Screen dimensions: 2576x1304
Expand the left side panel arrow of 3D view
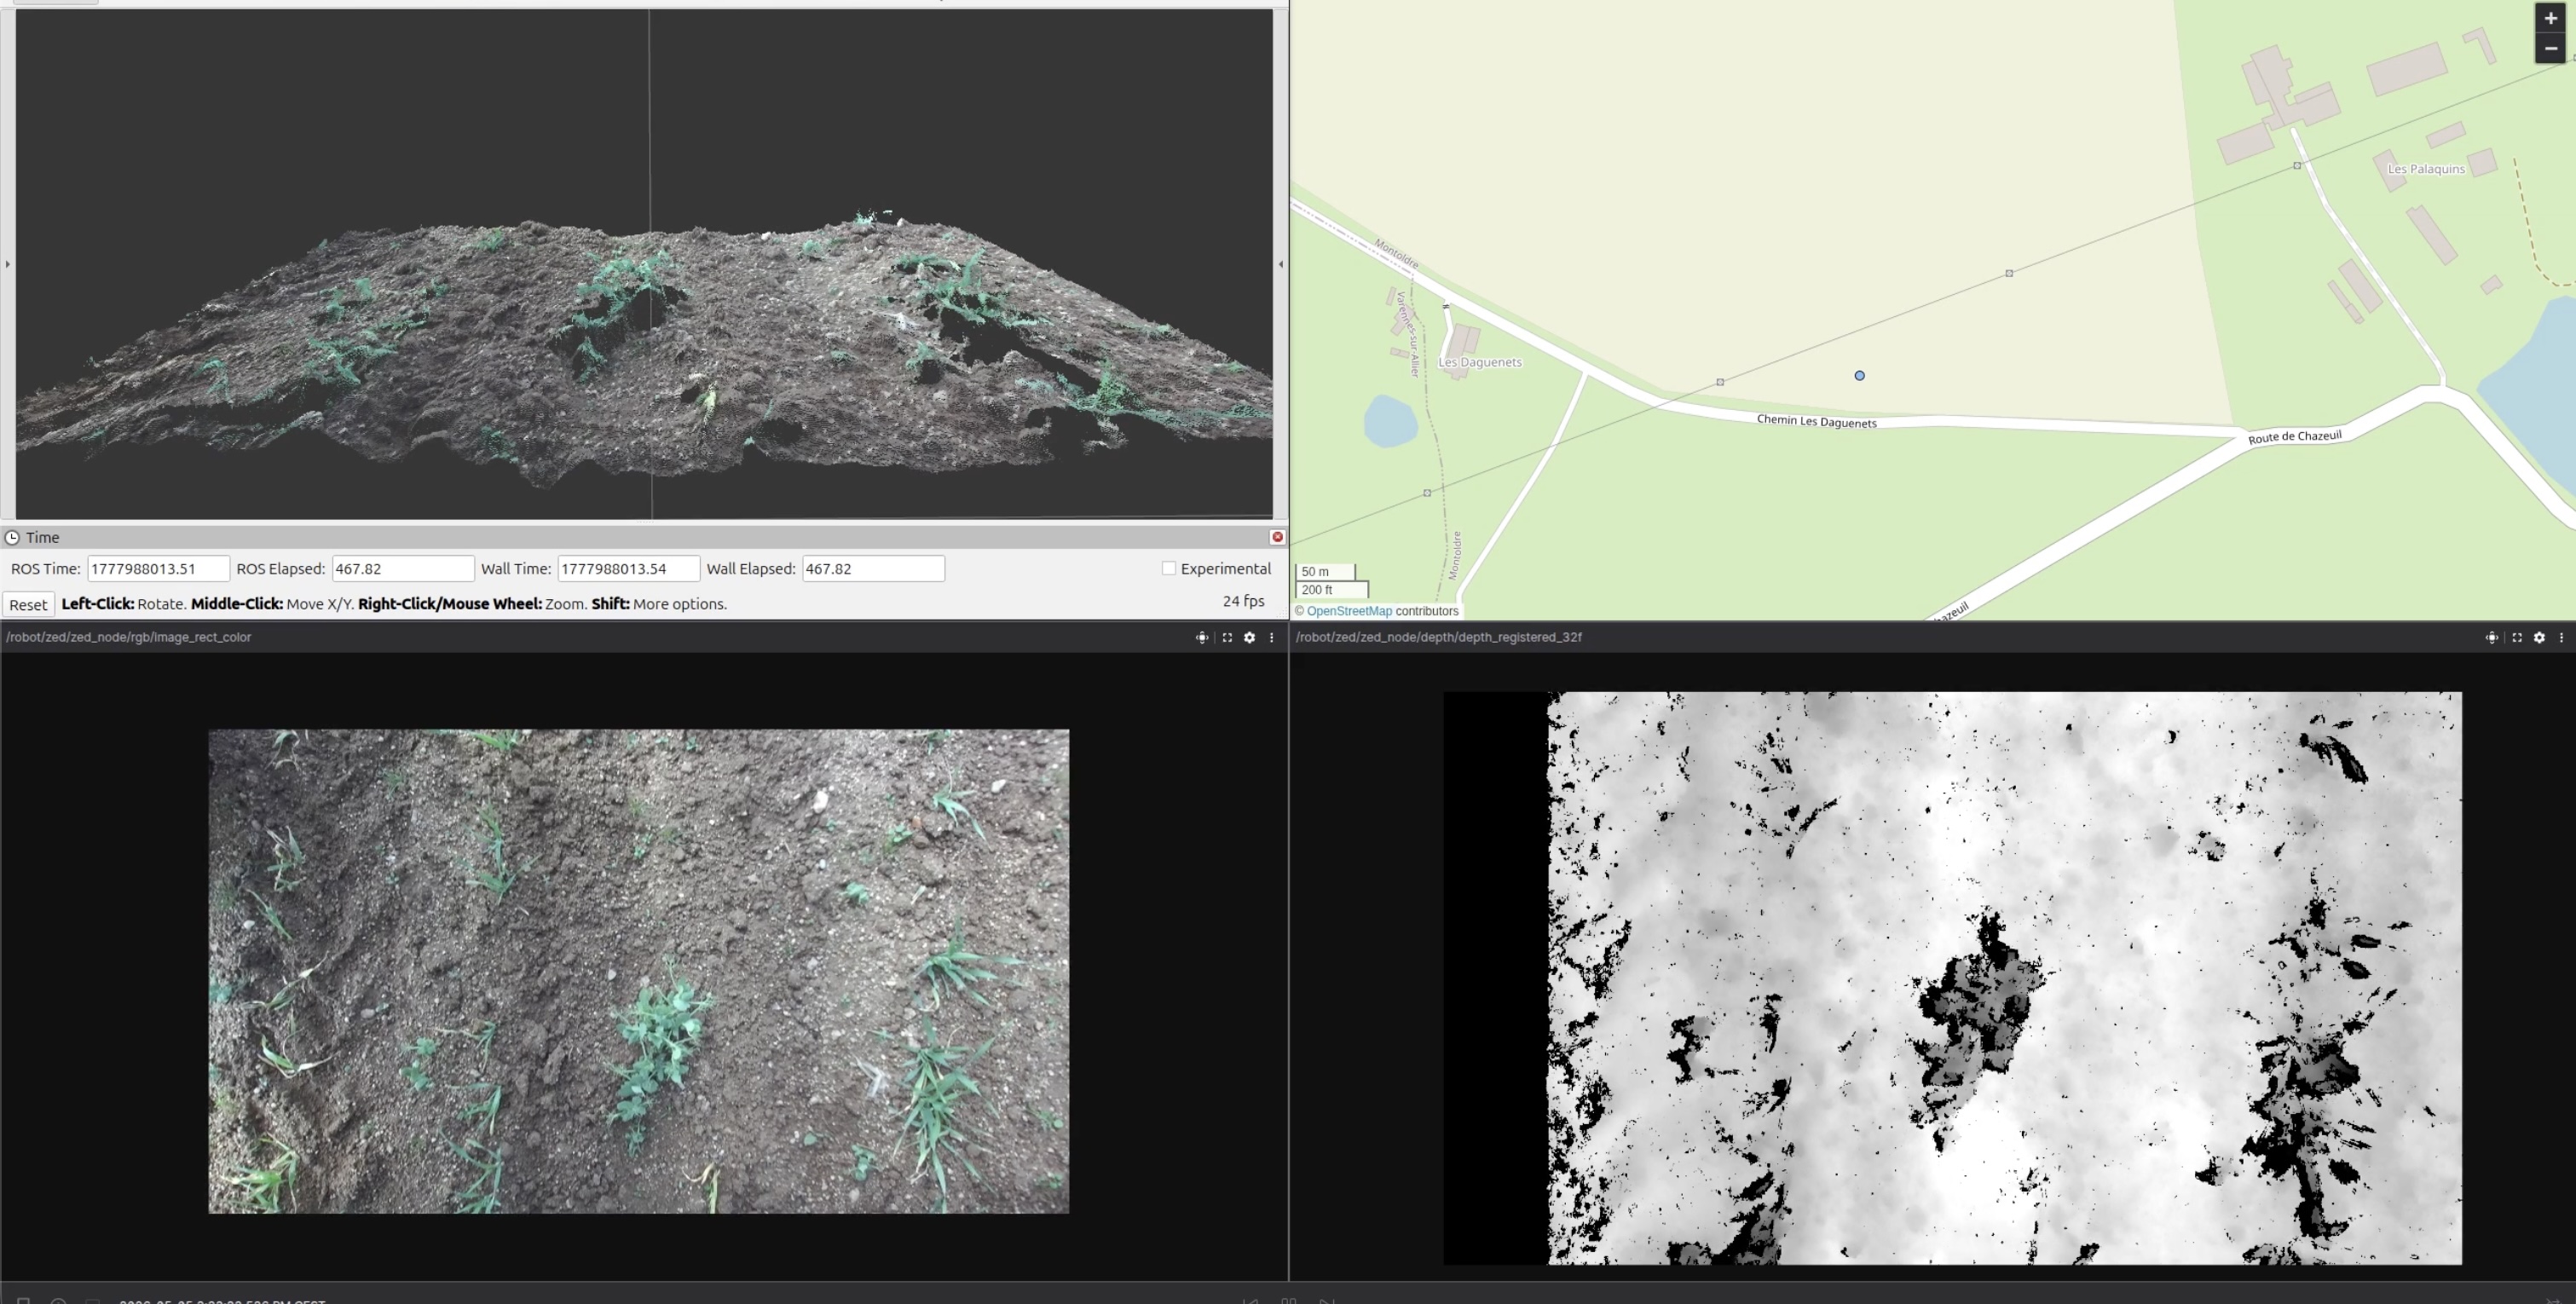[8, 264]
